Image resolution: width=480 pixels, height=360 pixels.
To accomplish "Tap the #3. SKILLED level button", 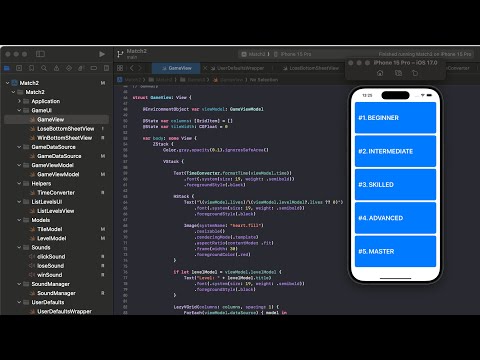I will [395, 185].
